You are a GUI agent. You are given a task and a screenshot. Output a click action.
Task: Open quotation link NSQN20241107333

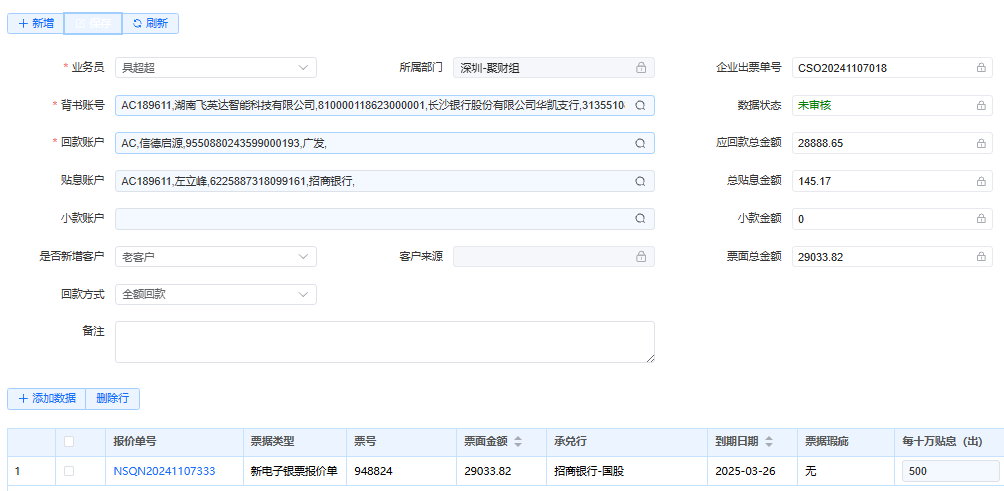pos(164,470)
